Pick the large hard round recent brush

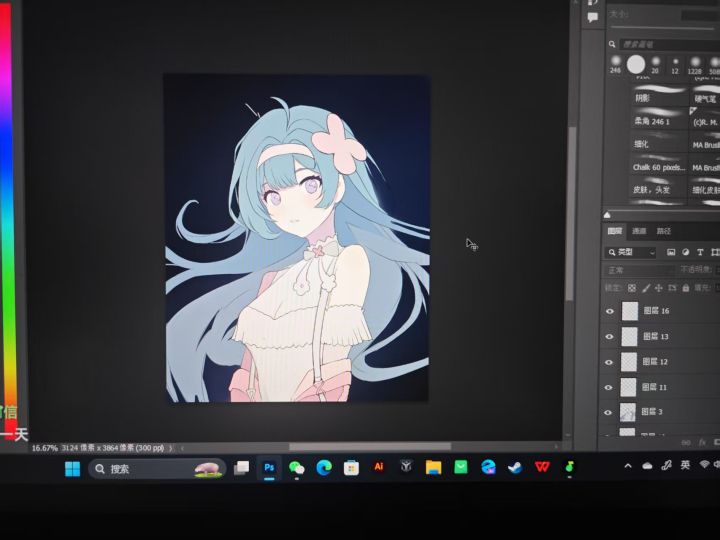point(636,64)
